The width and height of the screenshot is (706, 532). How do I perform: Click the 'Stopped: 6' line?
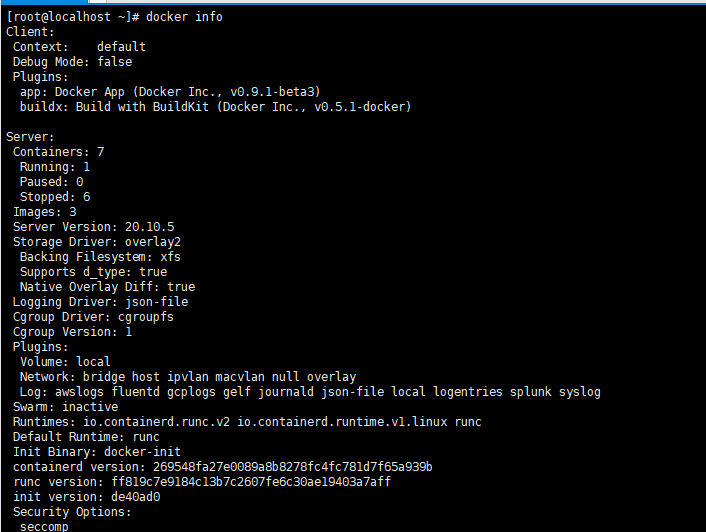pos(55,197)
